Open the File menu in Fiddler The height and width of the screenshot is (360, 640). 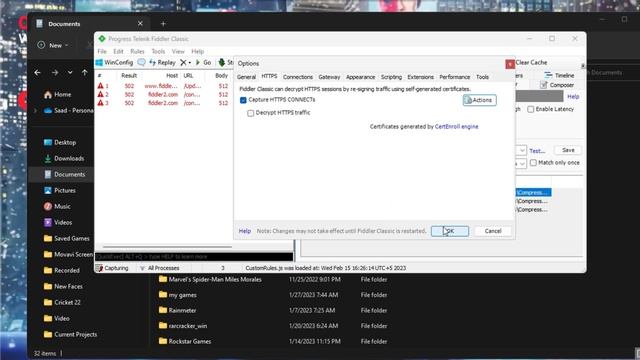pyautogui.click(x=102, y=51)
